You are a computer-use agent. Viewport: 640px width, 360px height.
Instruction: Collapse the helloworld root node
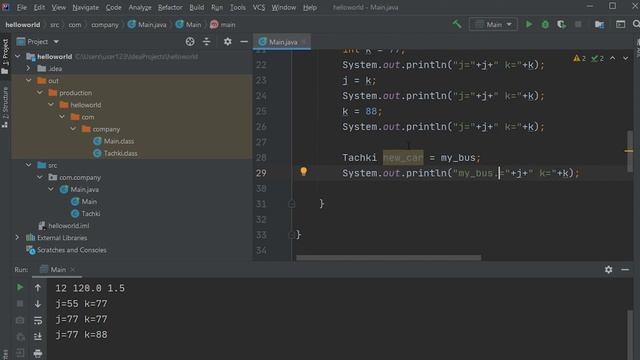(x=18, y=56)
